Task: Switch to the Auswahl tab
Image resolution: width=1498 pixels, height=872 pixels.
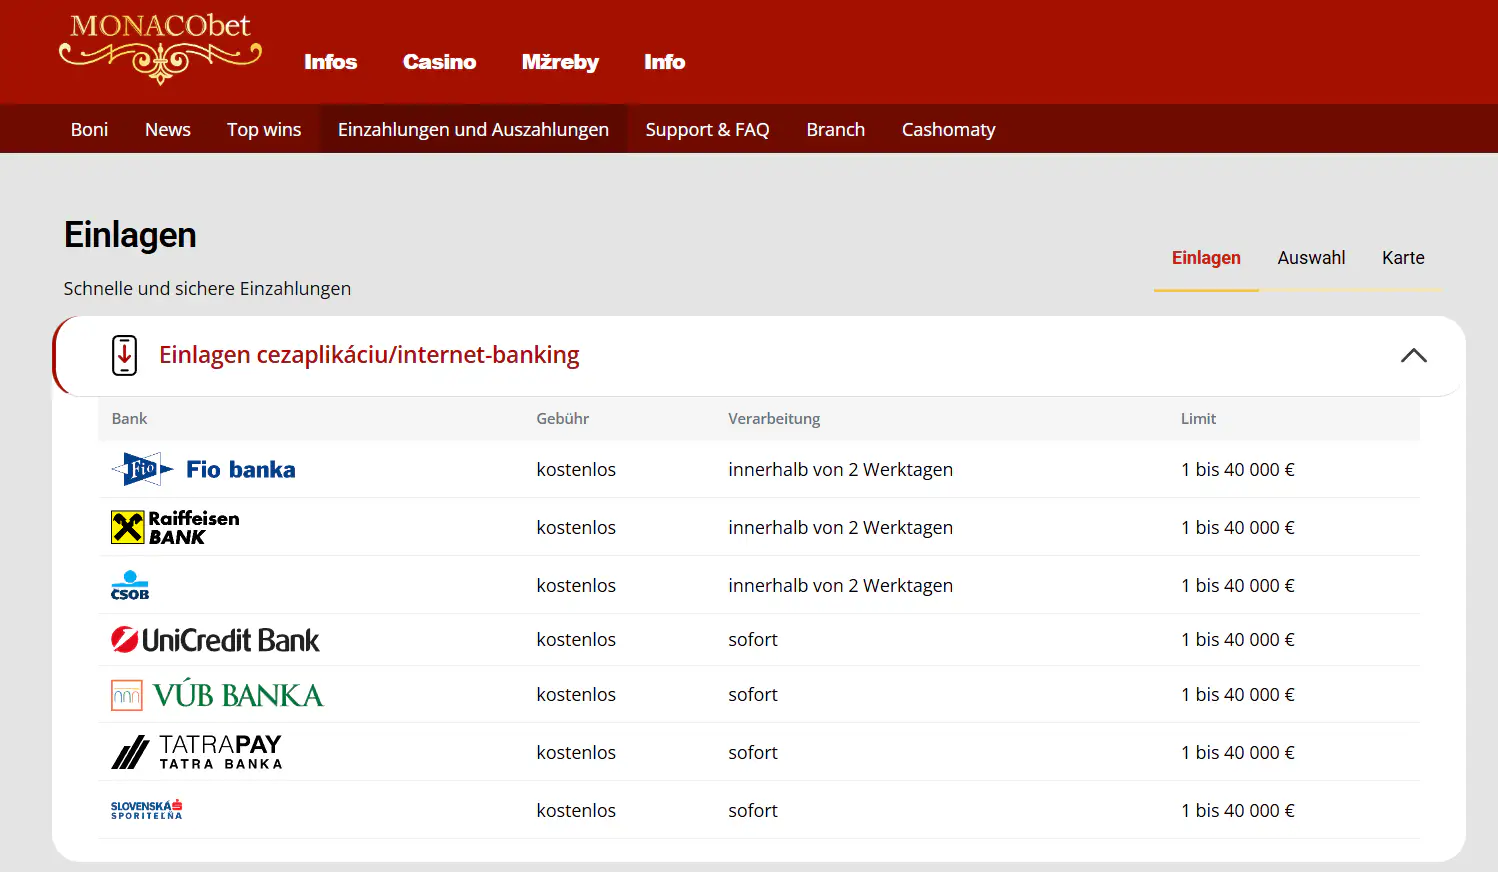Action: point(1311,258)
